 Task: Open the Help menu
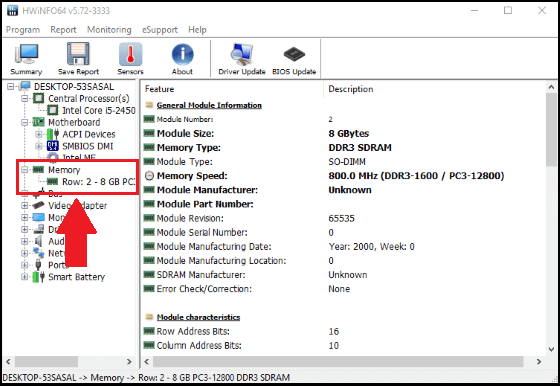coord(197,30)
